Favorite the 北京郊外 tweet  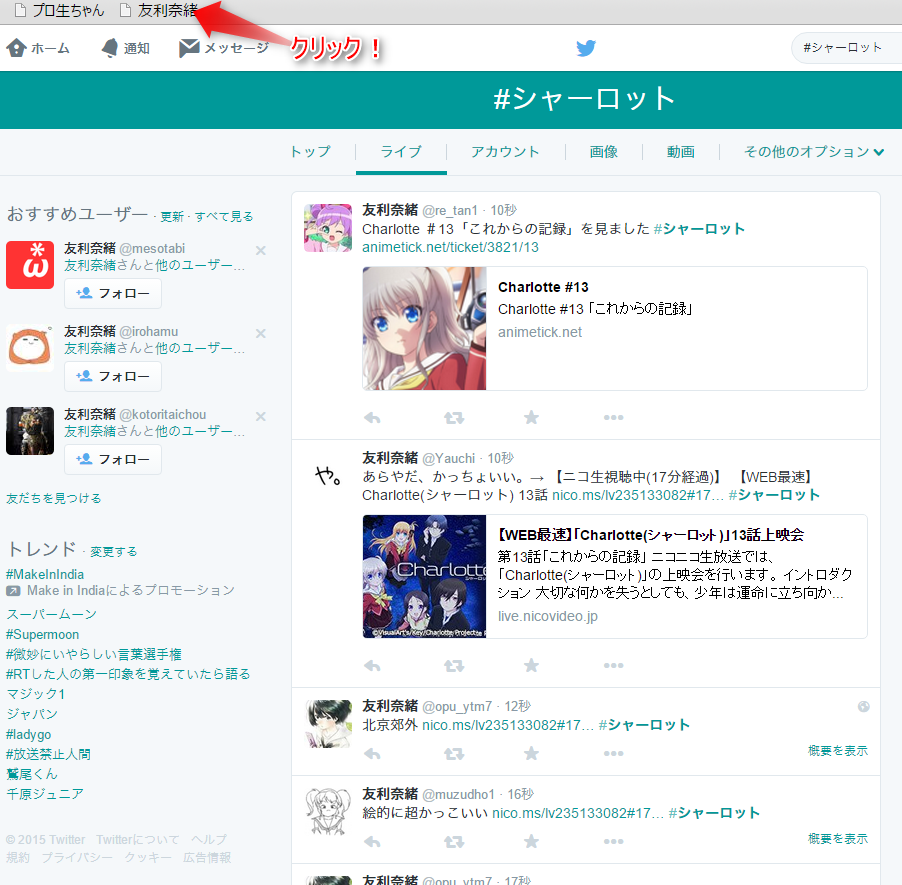532,753
